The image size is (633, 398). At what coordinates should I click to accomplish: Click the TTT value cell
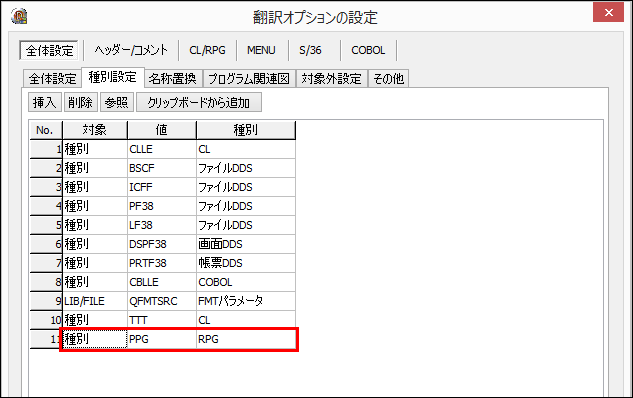coord(162,320)
